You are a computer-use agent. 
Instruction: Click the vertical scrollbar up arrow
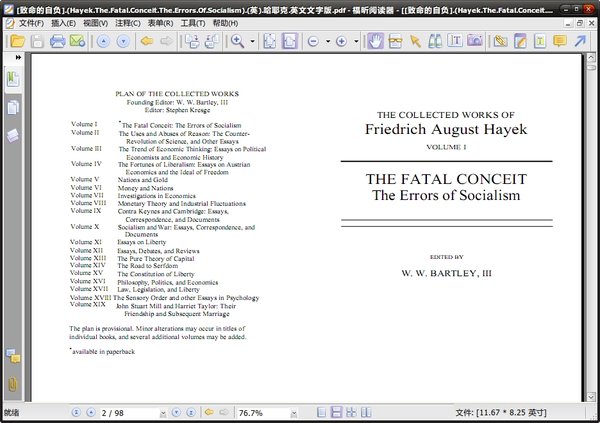coord(591,58)
